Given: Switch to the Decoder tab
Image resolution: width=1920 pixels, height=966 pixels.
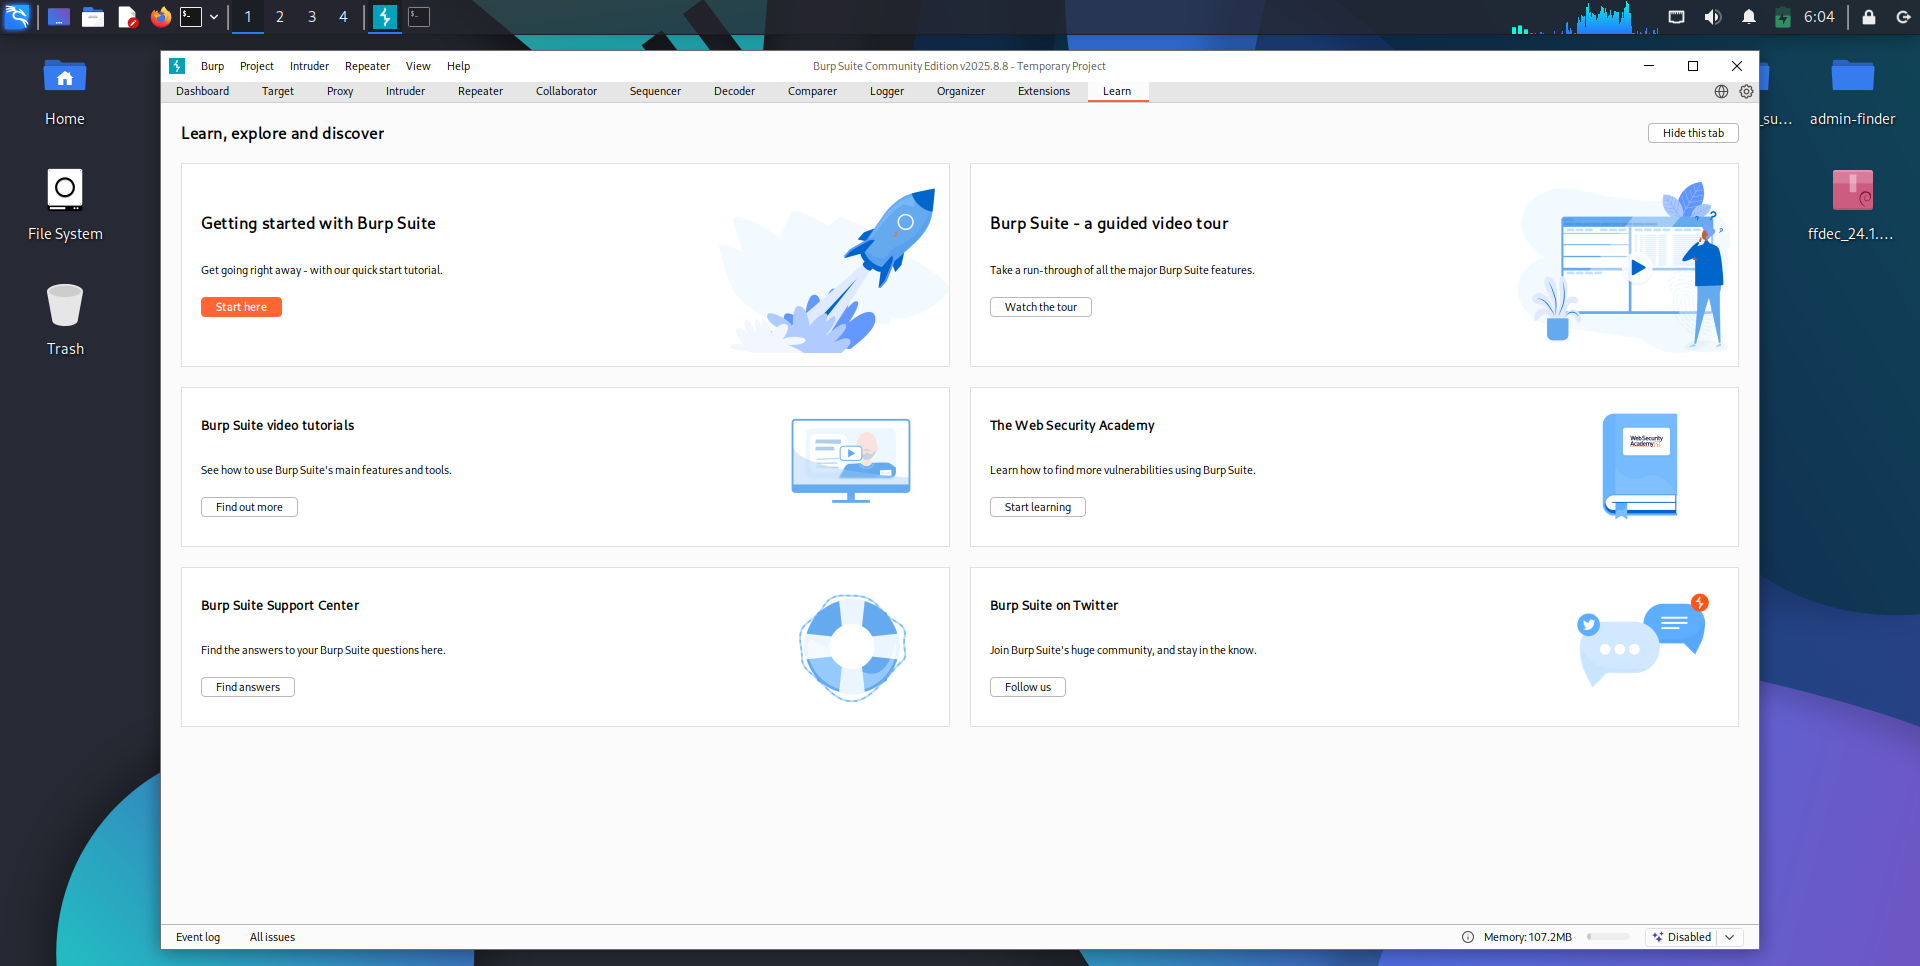Looking at the screenshot, I should coord(734,91).
